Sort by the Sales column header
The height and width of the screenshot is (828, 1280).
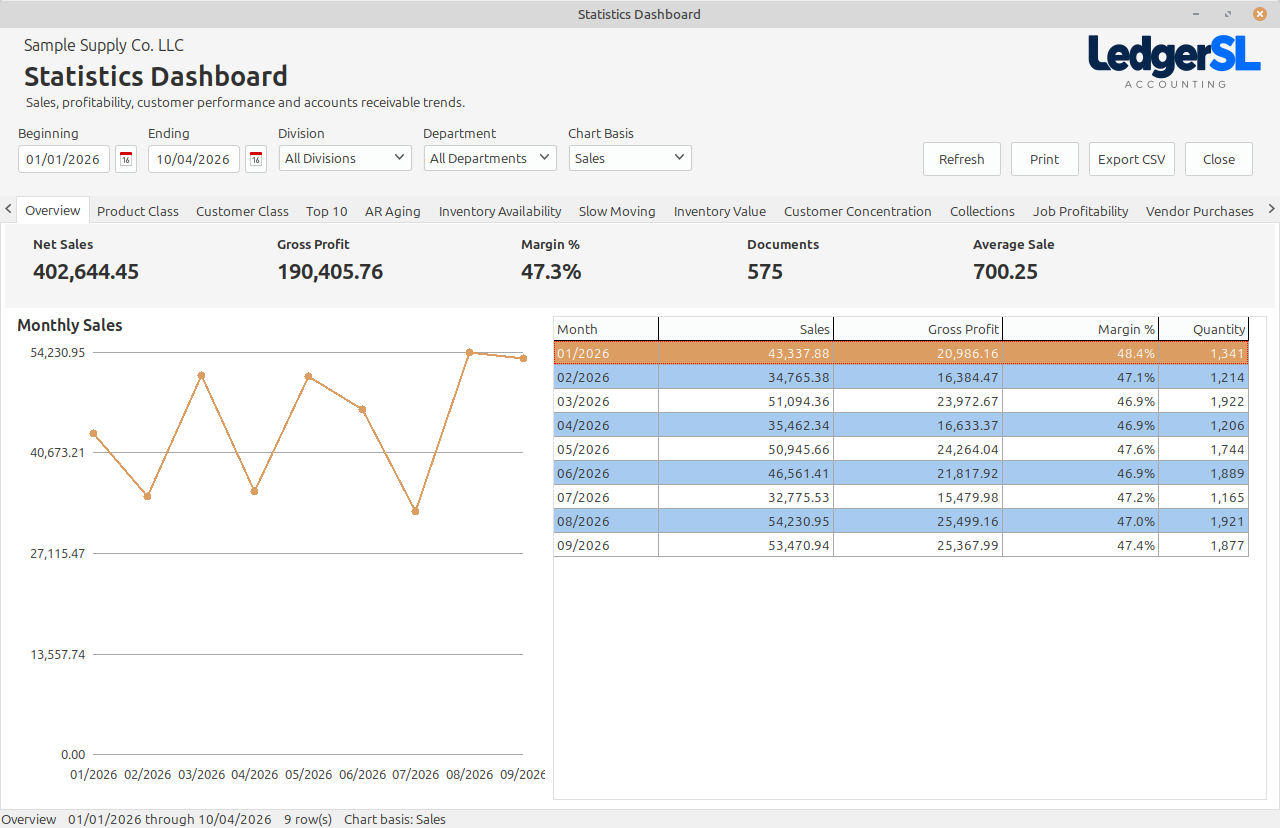[x=746, y=329]
